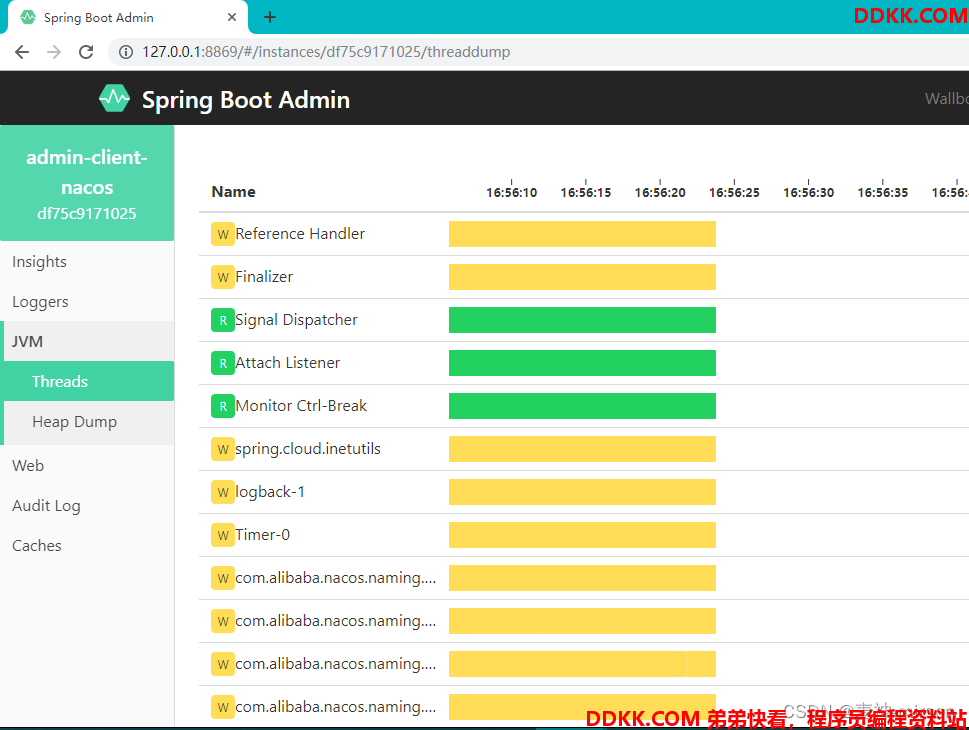
Task: Click the W badge beside Timer-0
Action: tap(222, 535)
